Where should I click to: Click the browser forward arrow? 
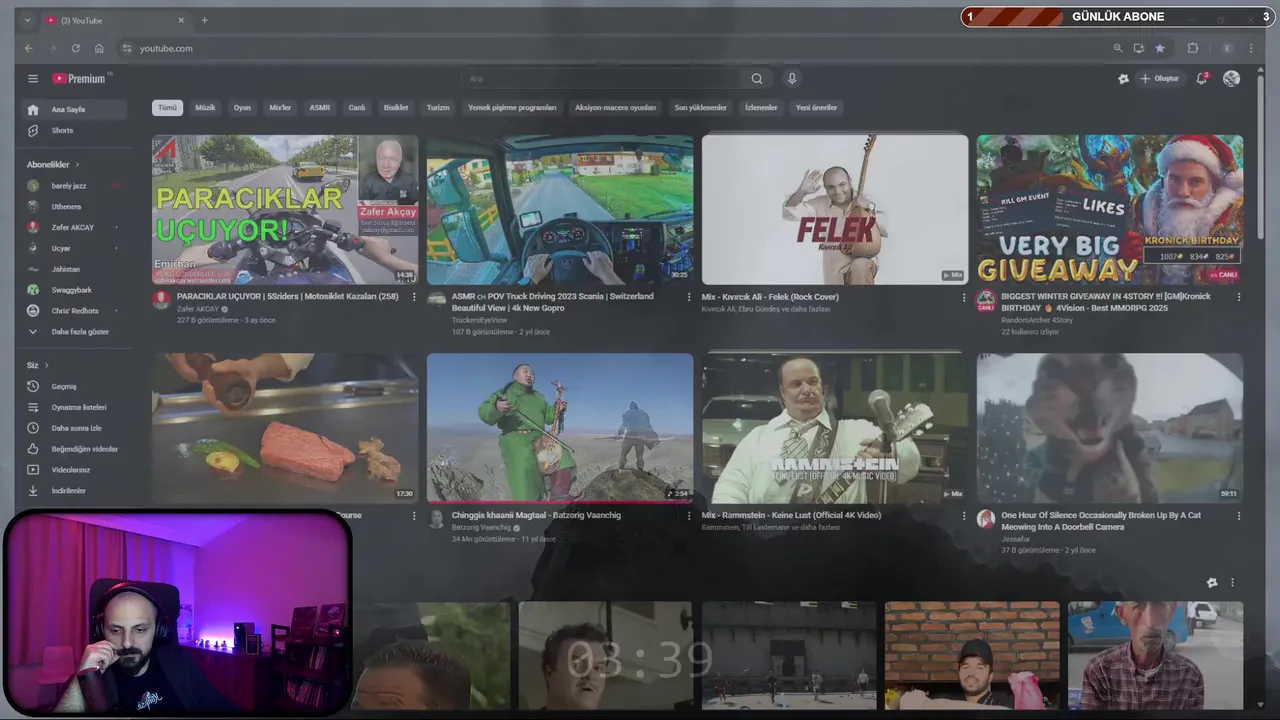coord(52,48)
